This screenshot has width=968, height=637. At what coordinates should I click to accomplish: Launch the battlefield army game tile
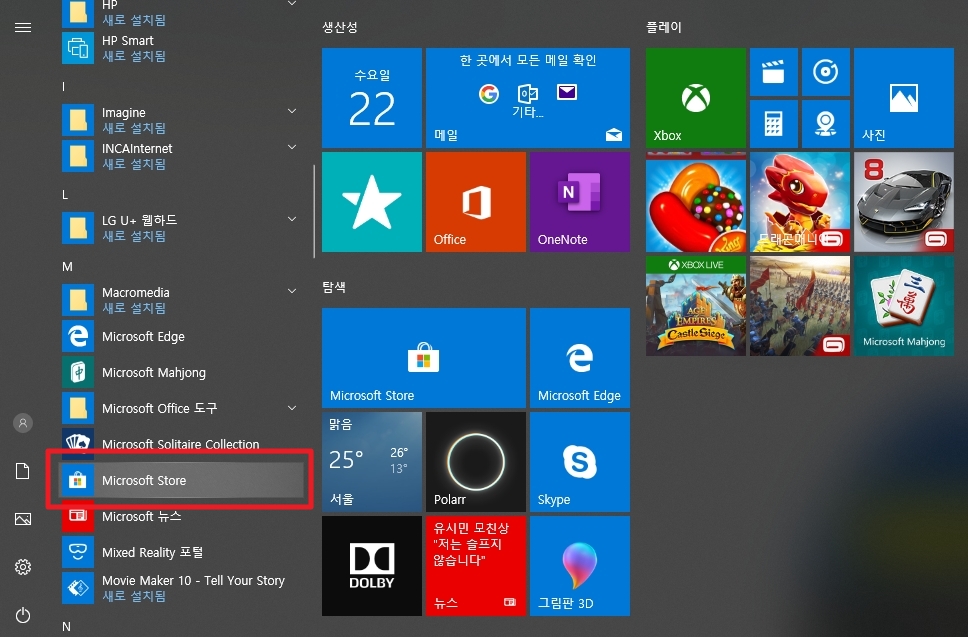[x=799, y=306]
